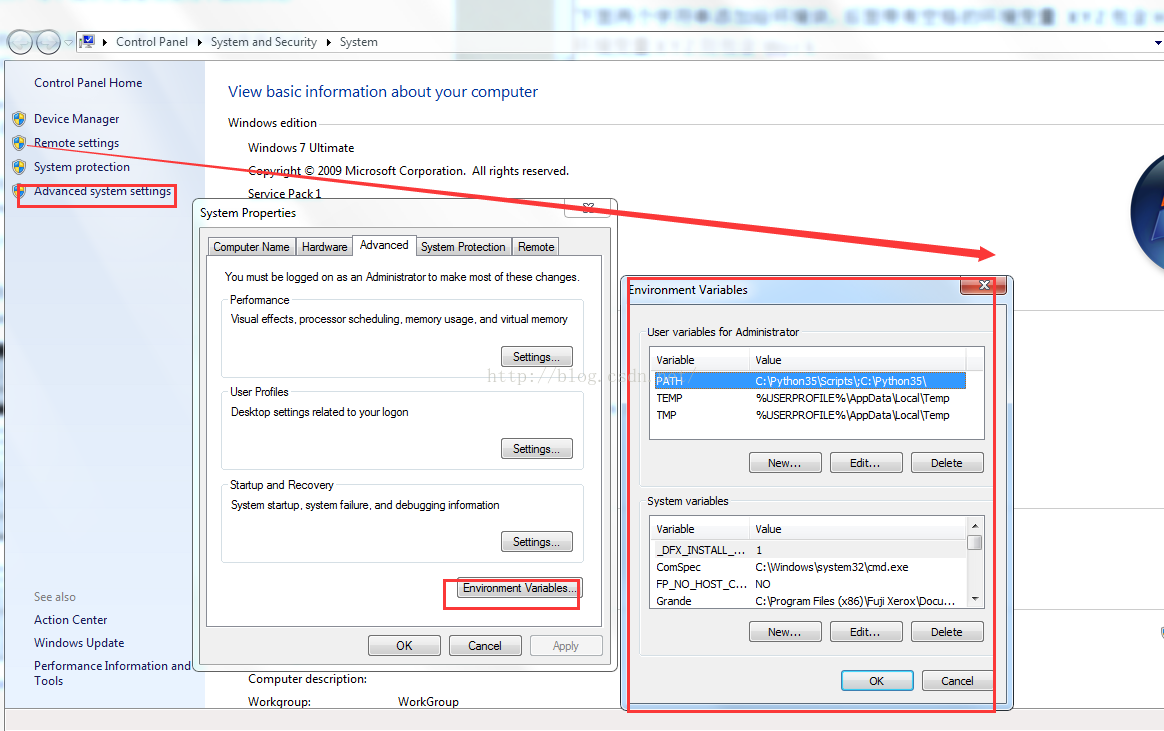The image size is (1164, 731).
Task: Open Startup and Recovery Settings button
Action: 537,542
